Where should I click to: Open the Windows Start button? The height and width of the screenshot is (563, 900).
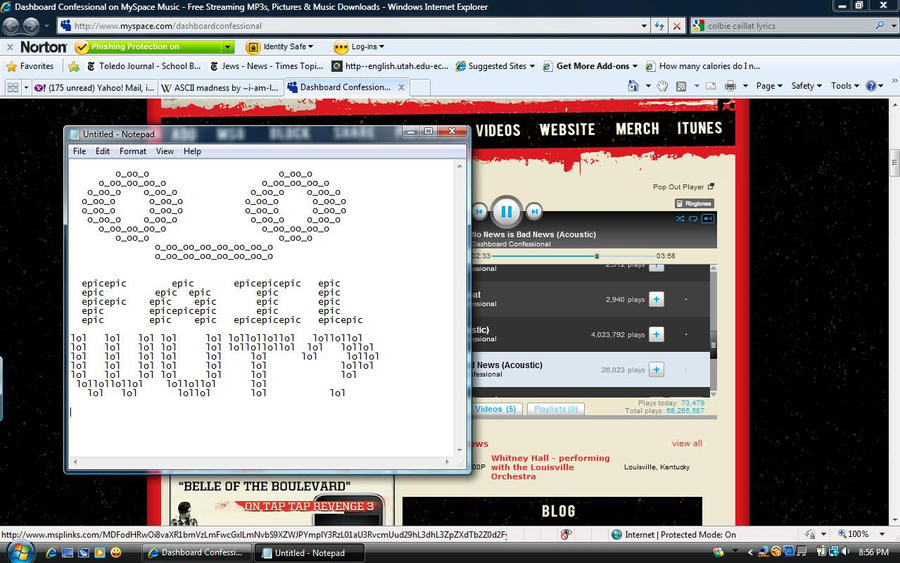pyautogui.click(x=20, y=553)
